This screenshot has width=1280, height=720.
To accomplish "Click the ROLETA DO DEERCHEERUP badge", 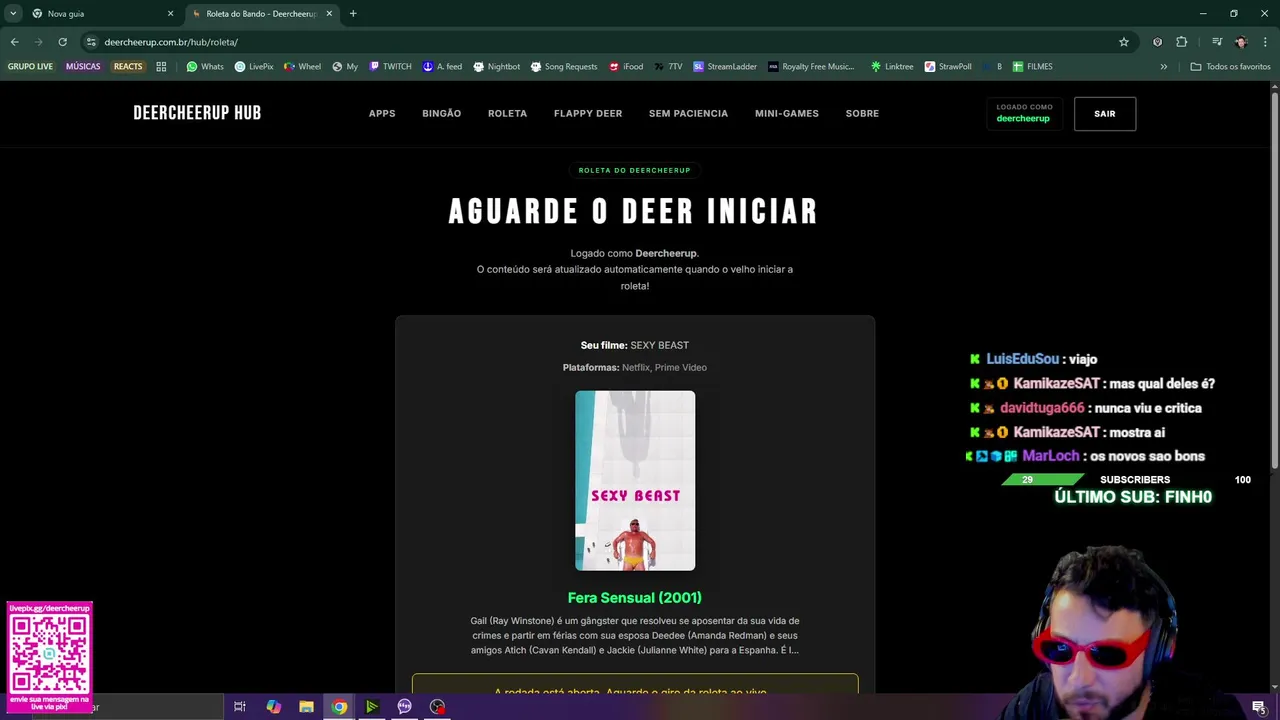I will pos(635,170).
